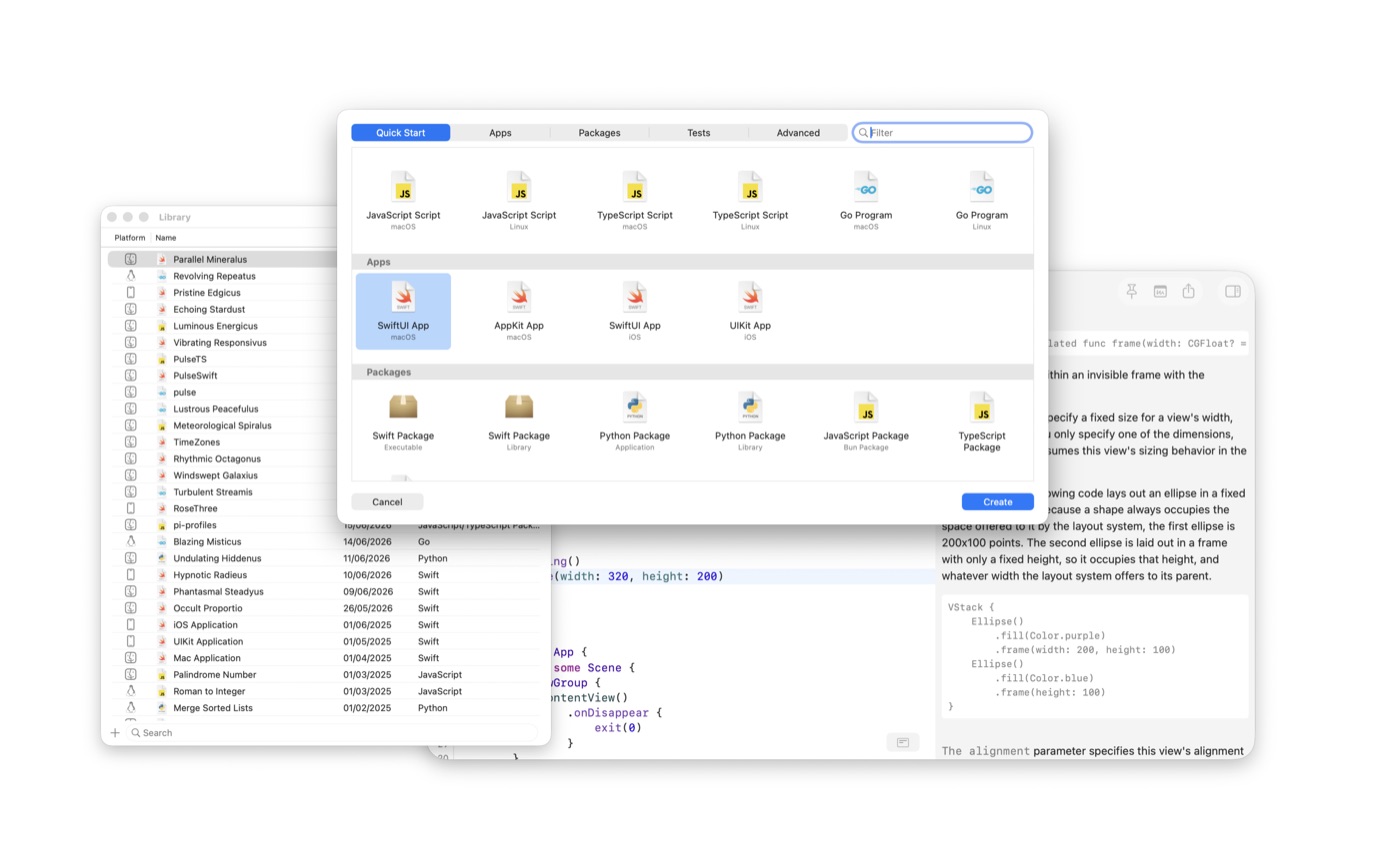Viewport: 1386px width, 866px height.
Task: Select the Palindrome Number row
Action: point(325,674)
